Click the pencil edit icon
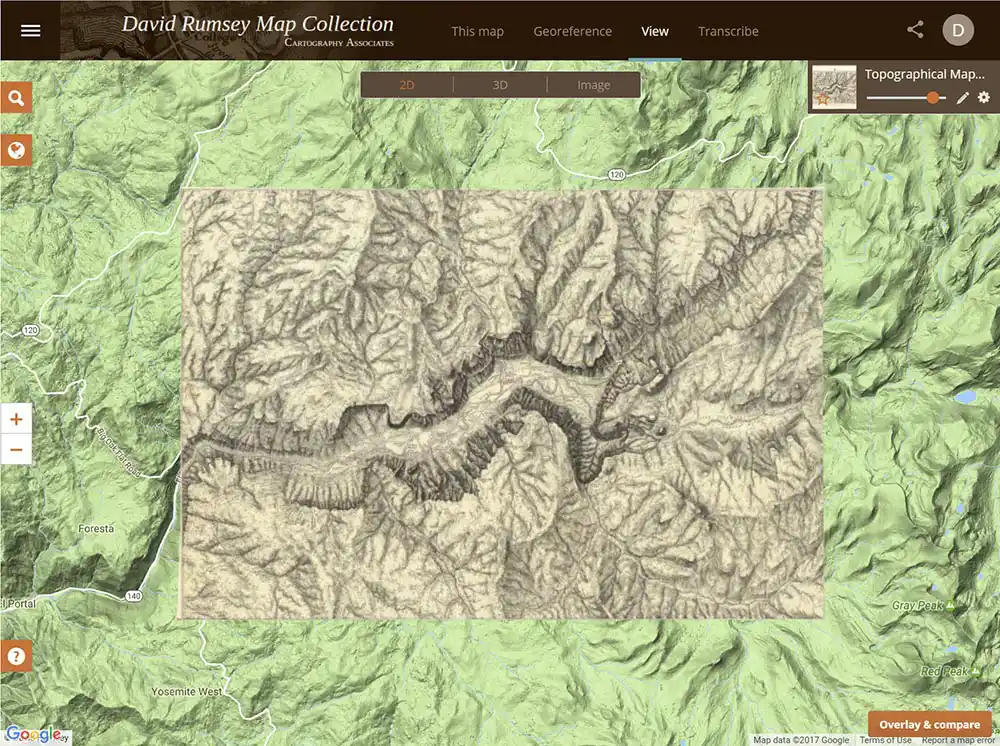This screenshot has height=746, width=1000. pyautogui.click(x=963, y=98)
